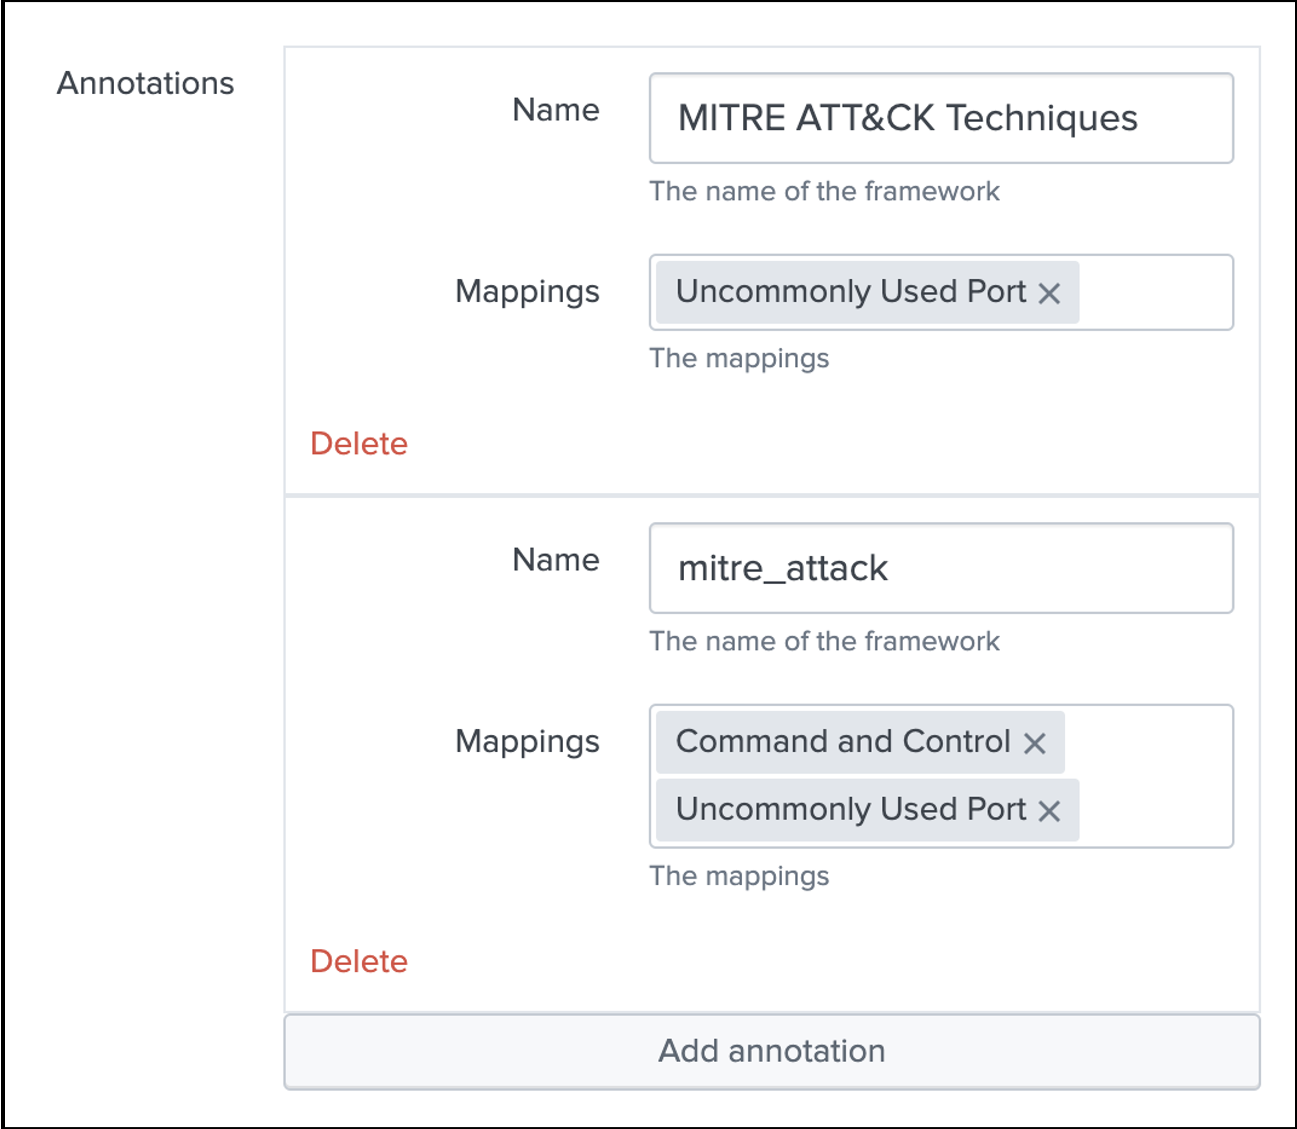Click the Name label beside MITRE ATT&CK Techniques

coord(556,109)
